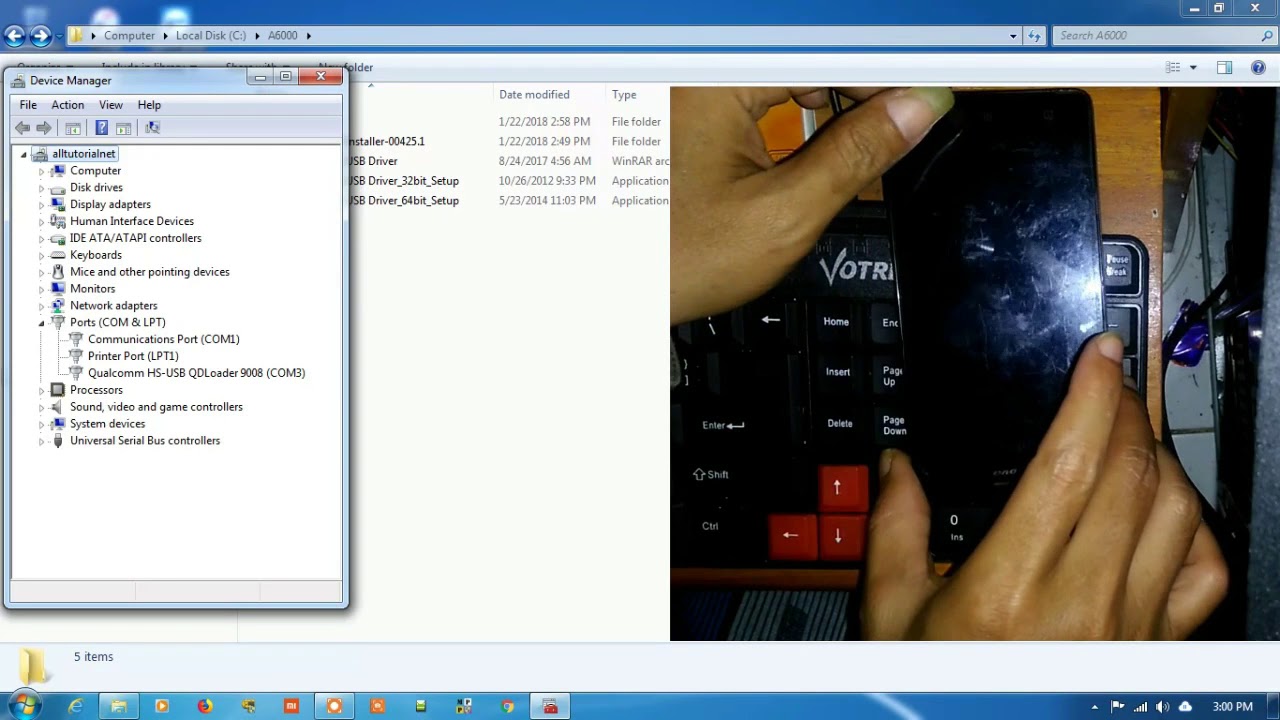Click the red toolbox Device Manager taskbar icon
Image resolution: width=1280 pixels, height=720 pixels.
(x=550, y=706)
